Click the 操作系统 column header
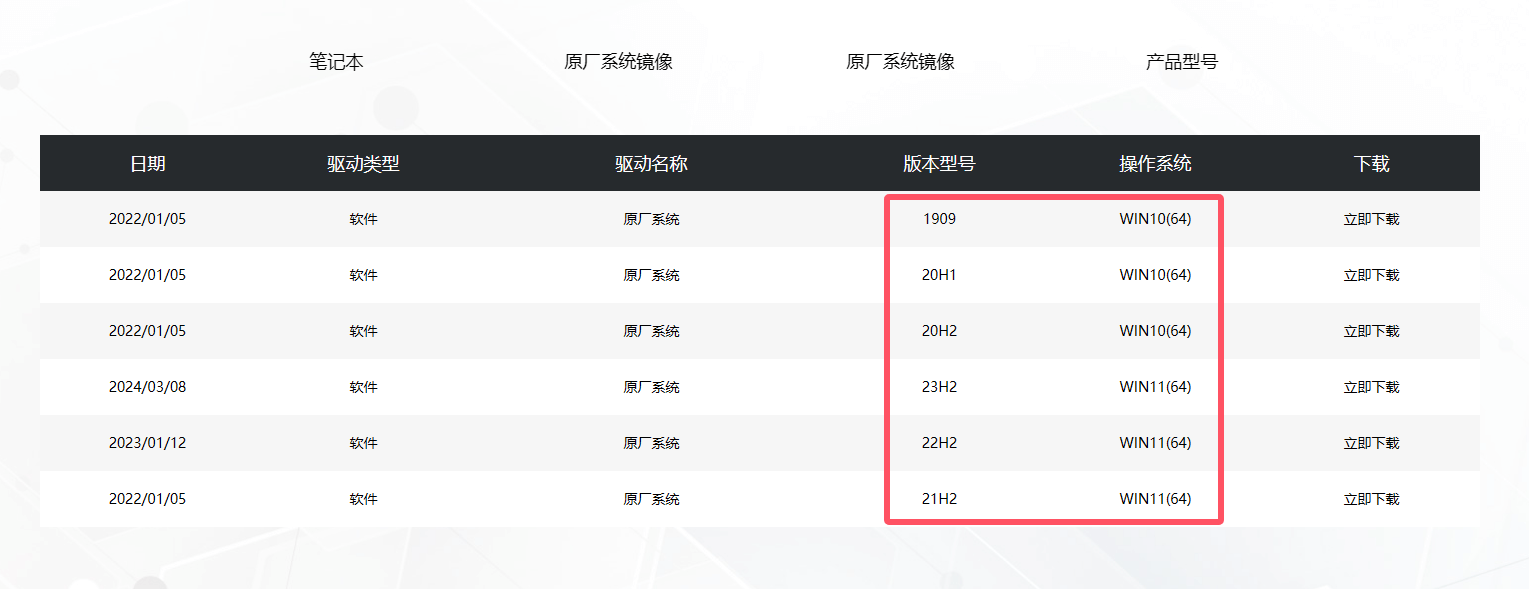The image size is (1529, 589). [1155, 163]
